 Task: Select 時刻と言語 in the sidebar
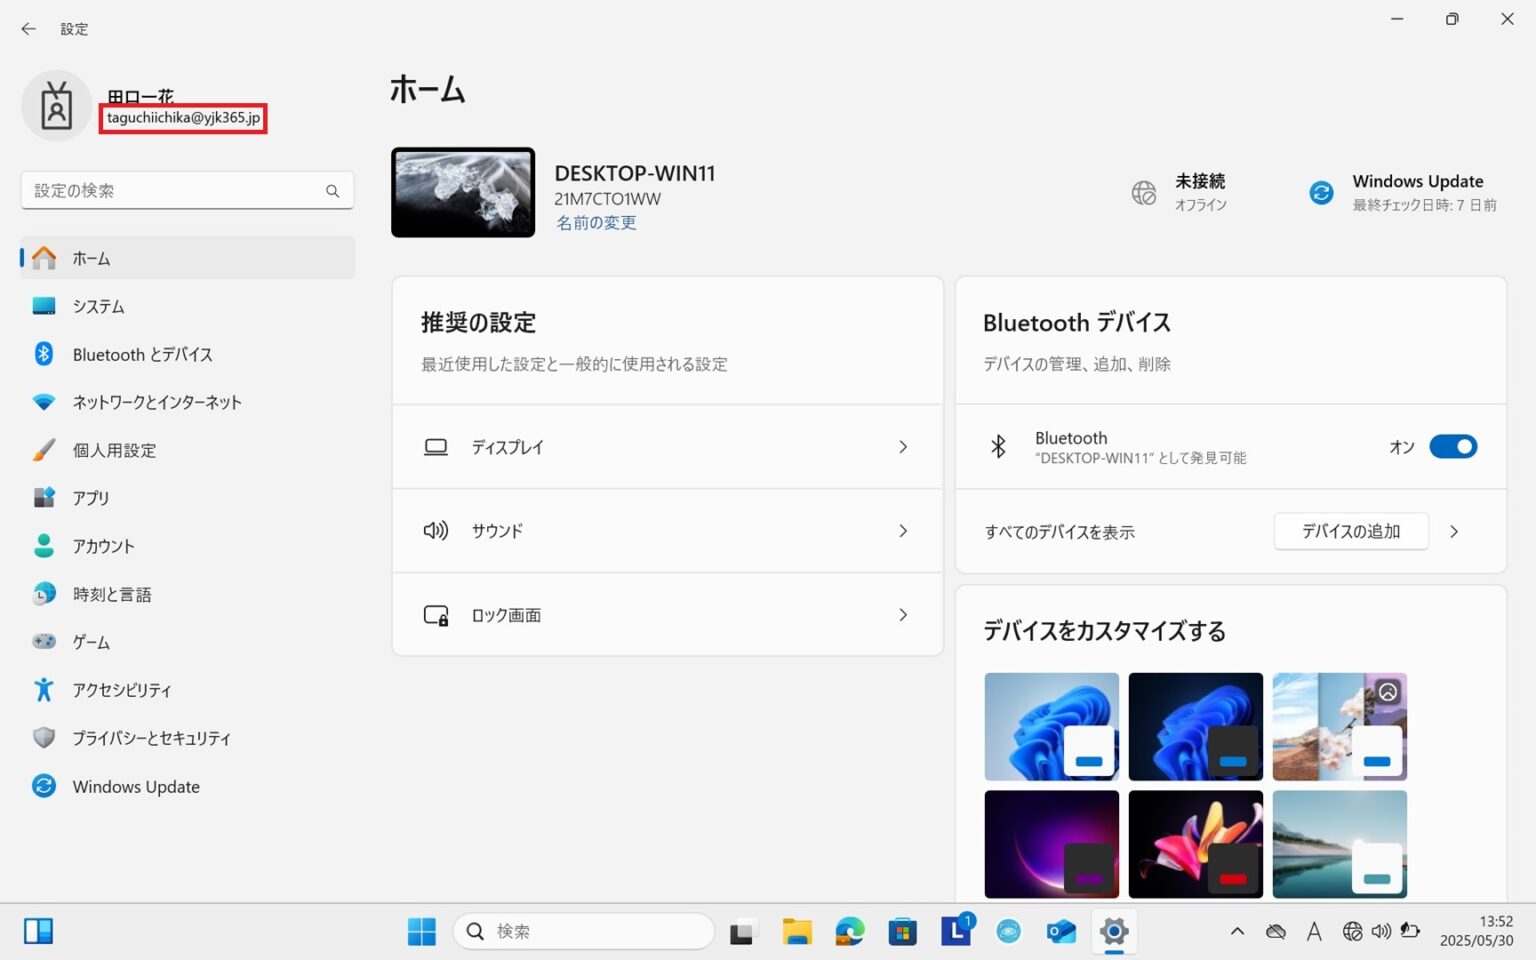tap(111, 594)
